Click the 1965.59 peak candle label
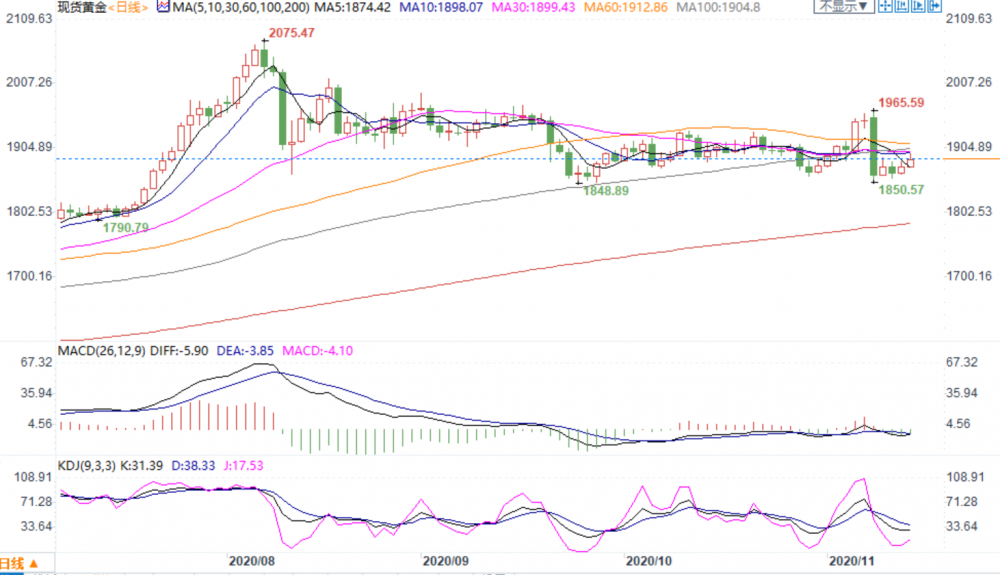The image size is (1000, 575). 901,103
